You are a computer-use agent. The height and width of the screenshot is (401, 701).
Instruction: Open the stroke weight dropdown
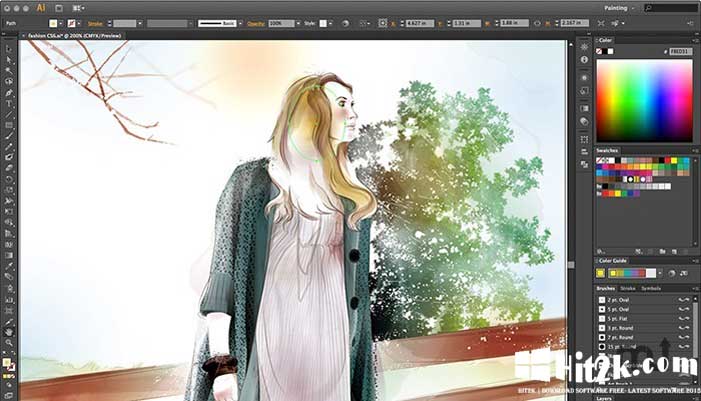tap(139, 23)
